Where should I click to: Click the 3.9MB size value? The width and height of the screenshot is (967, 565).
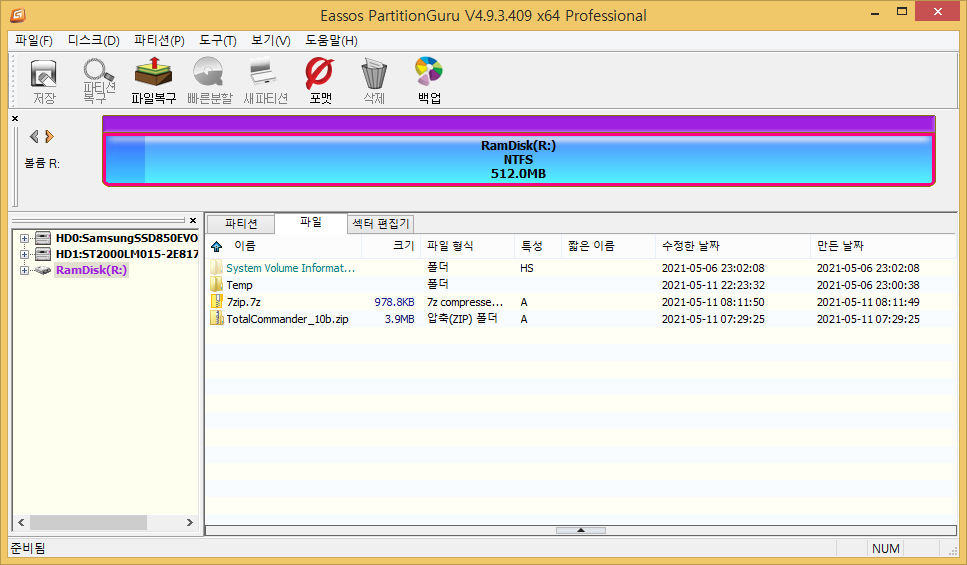click(x=400, y=319)
